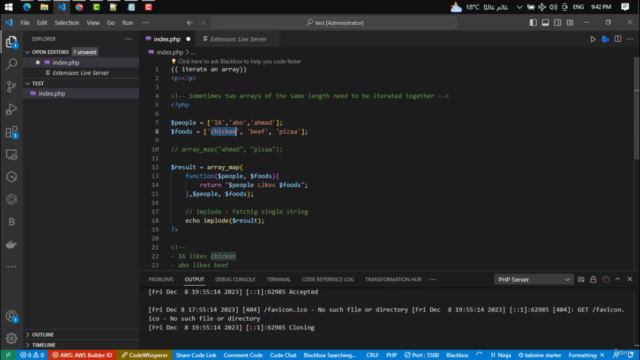Open the File menu
640x360 pixels.
[25, 23]
